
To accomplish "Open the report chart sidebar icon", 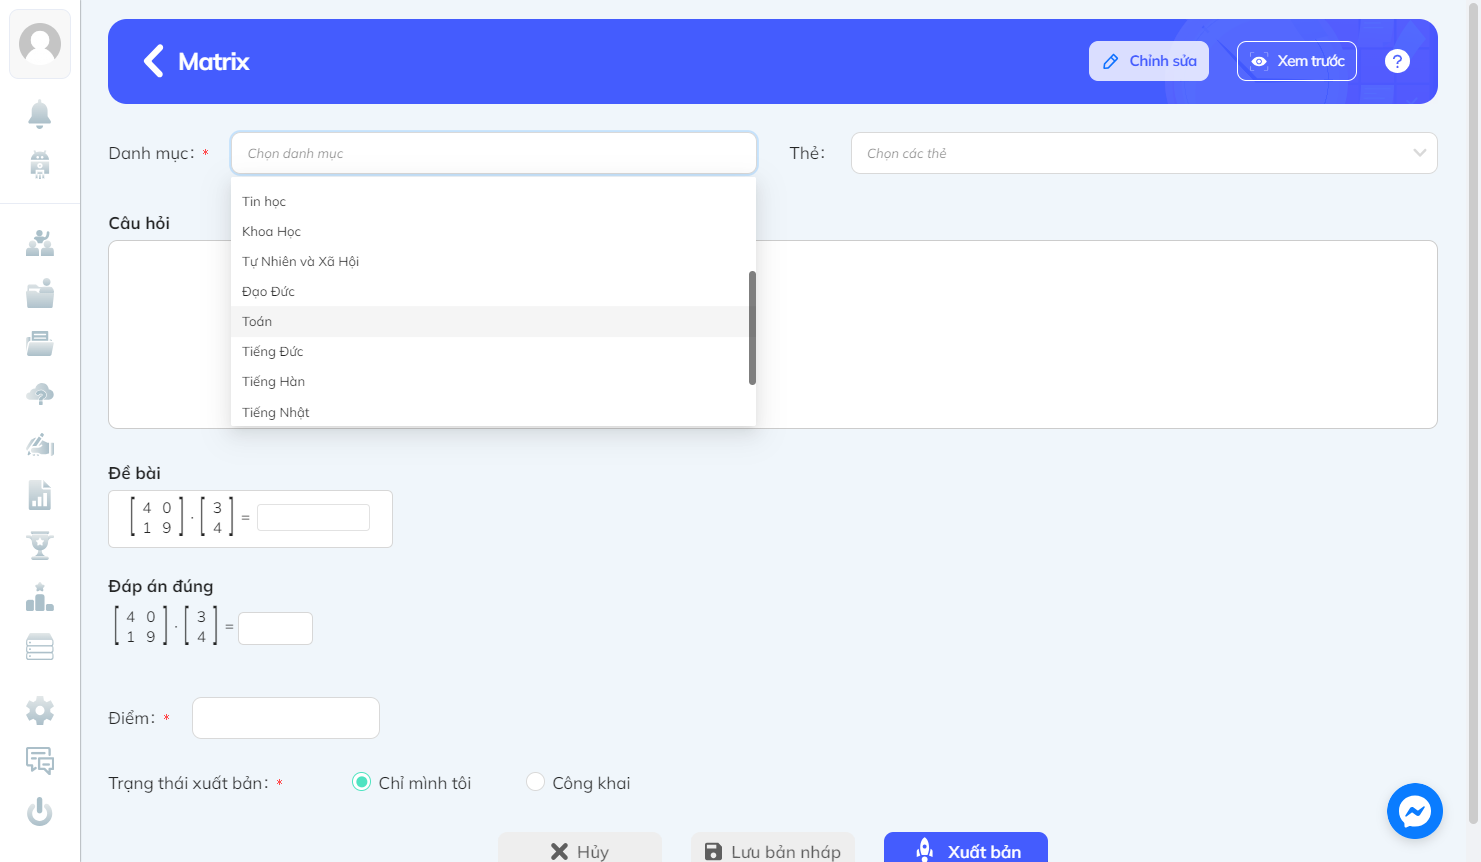I will click(40, 495).
